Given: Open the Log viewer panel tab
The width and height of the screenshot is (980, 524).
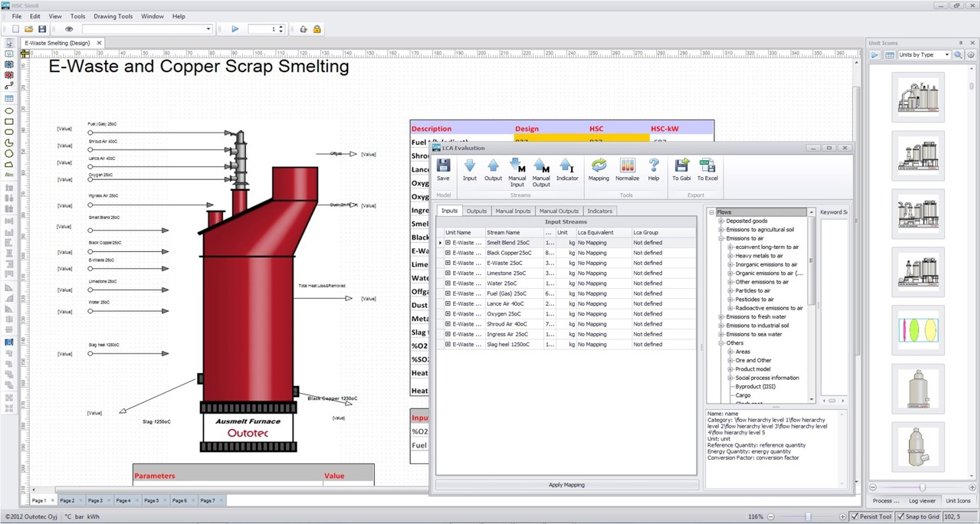Looking at the screenshot, I should coord(922,501).
